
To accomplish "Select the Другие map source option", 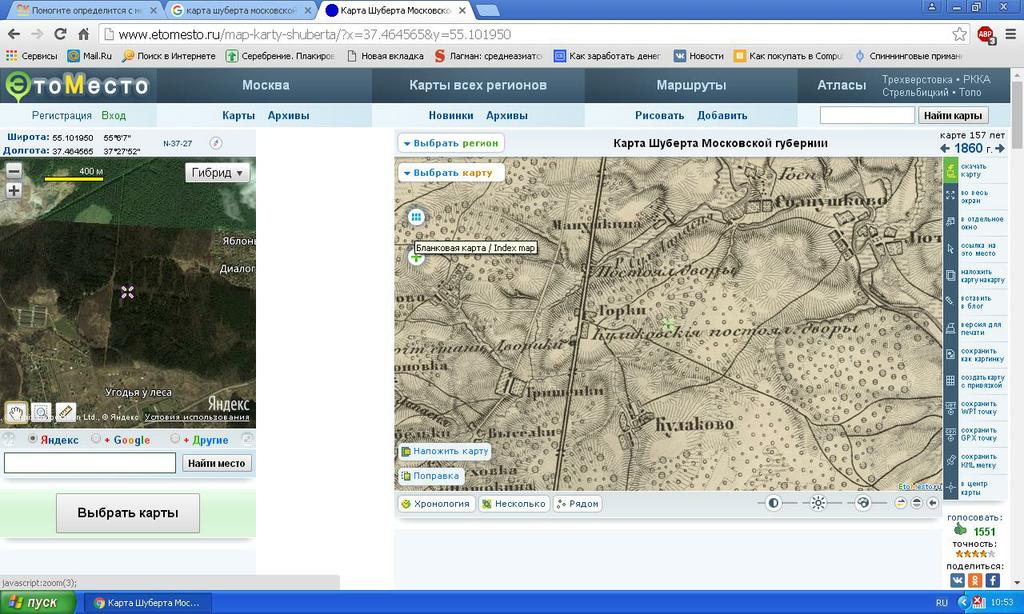I will 176,439.
